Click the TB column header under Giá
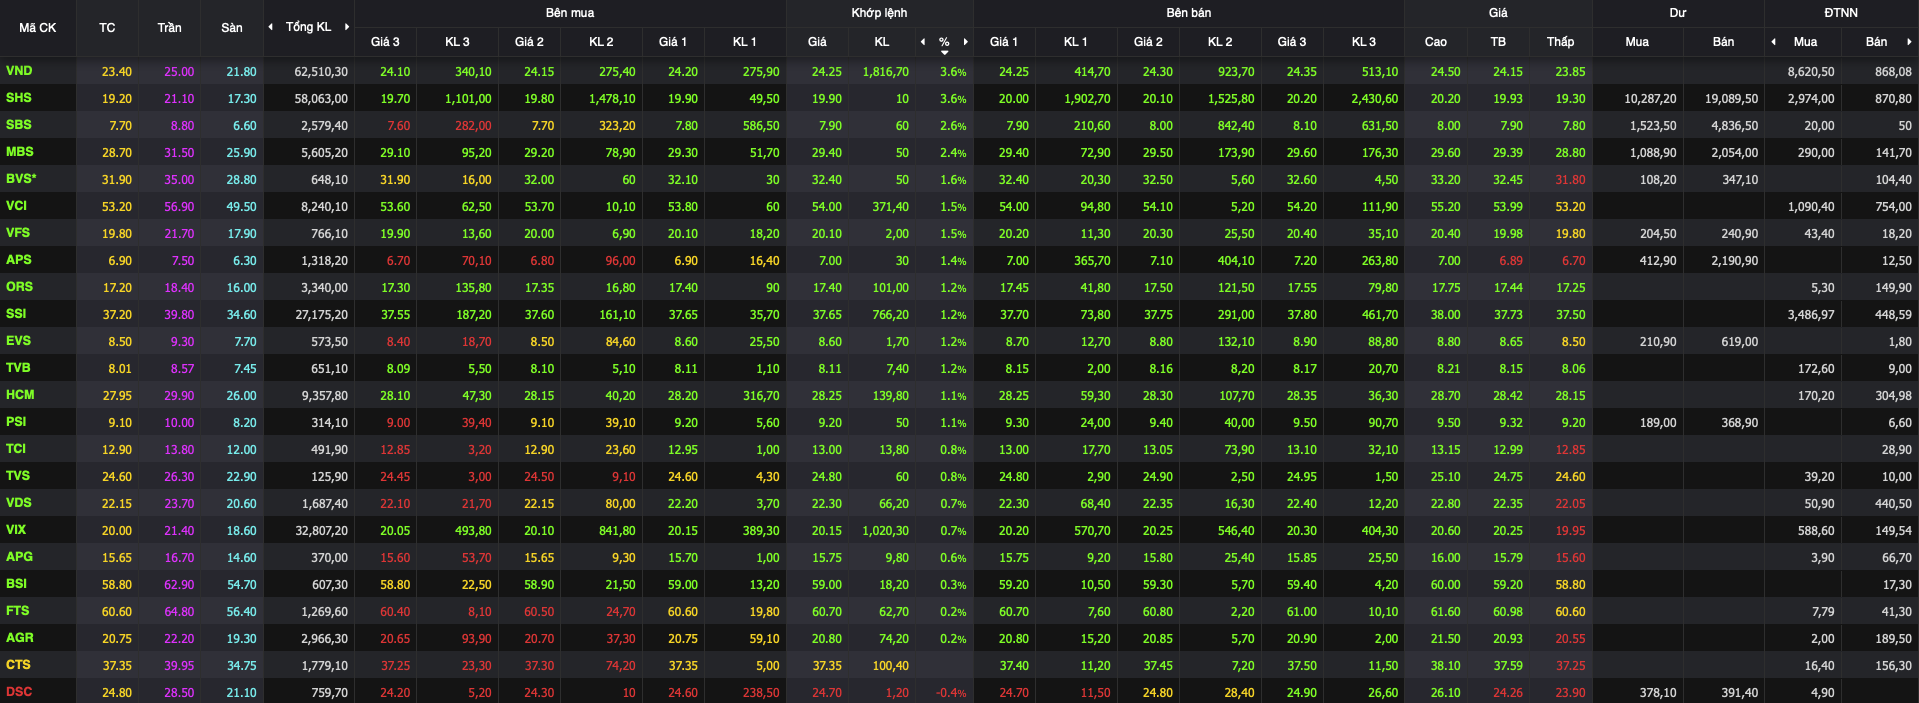 click(1498, 42)
